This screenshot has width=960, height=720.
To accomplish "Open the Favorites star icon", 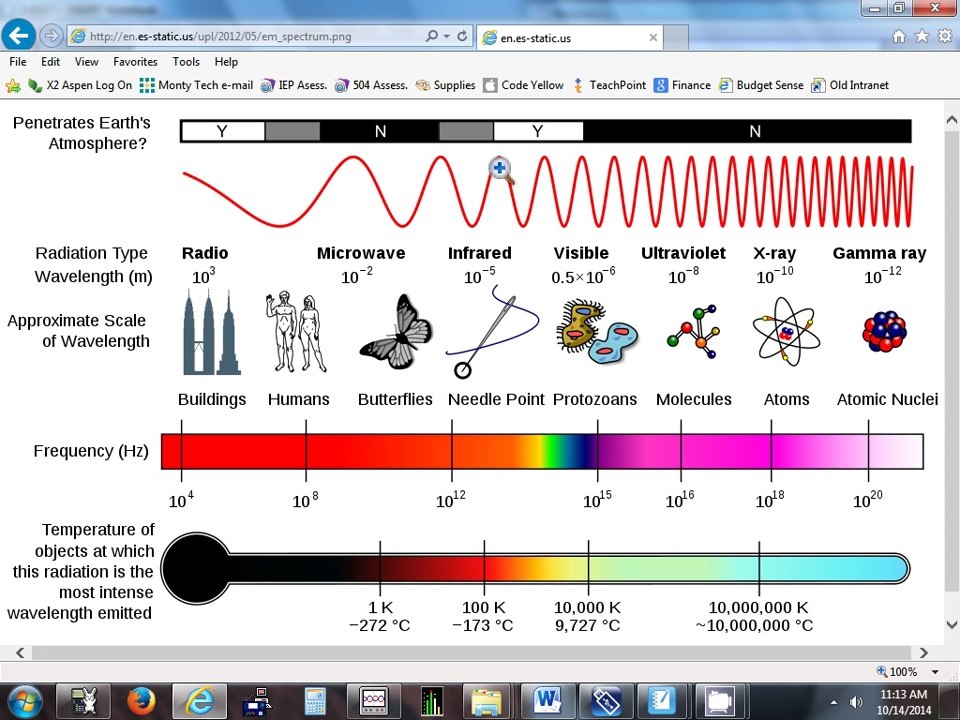I will [921, 36].
